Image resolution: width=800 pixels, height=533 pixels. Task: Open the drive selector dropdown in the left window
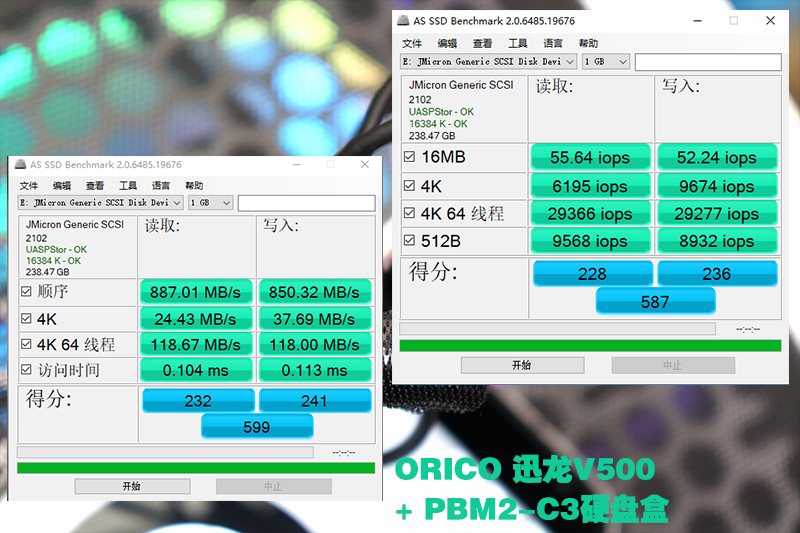pos(101,203)
